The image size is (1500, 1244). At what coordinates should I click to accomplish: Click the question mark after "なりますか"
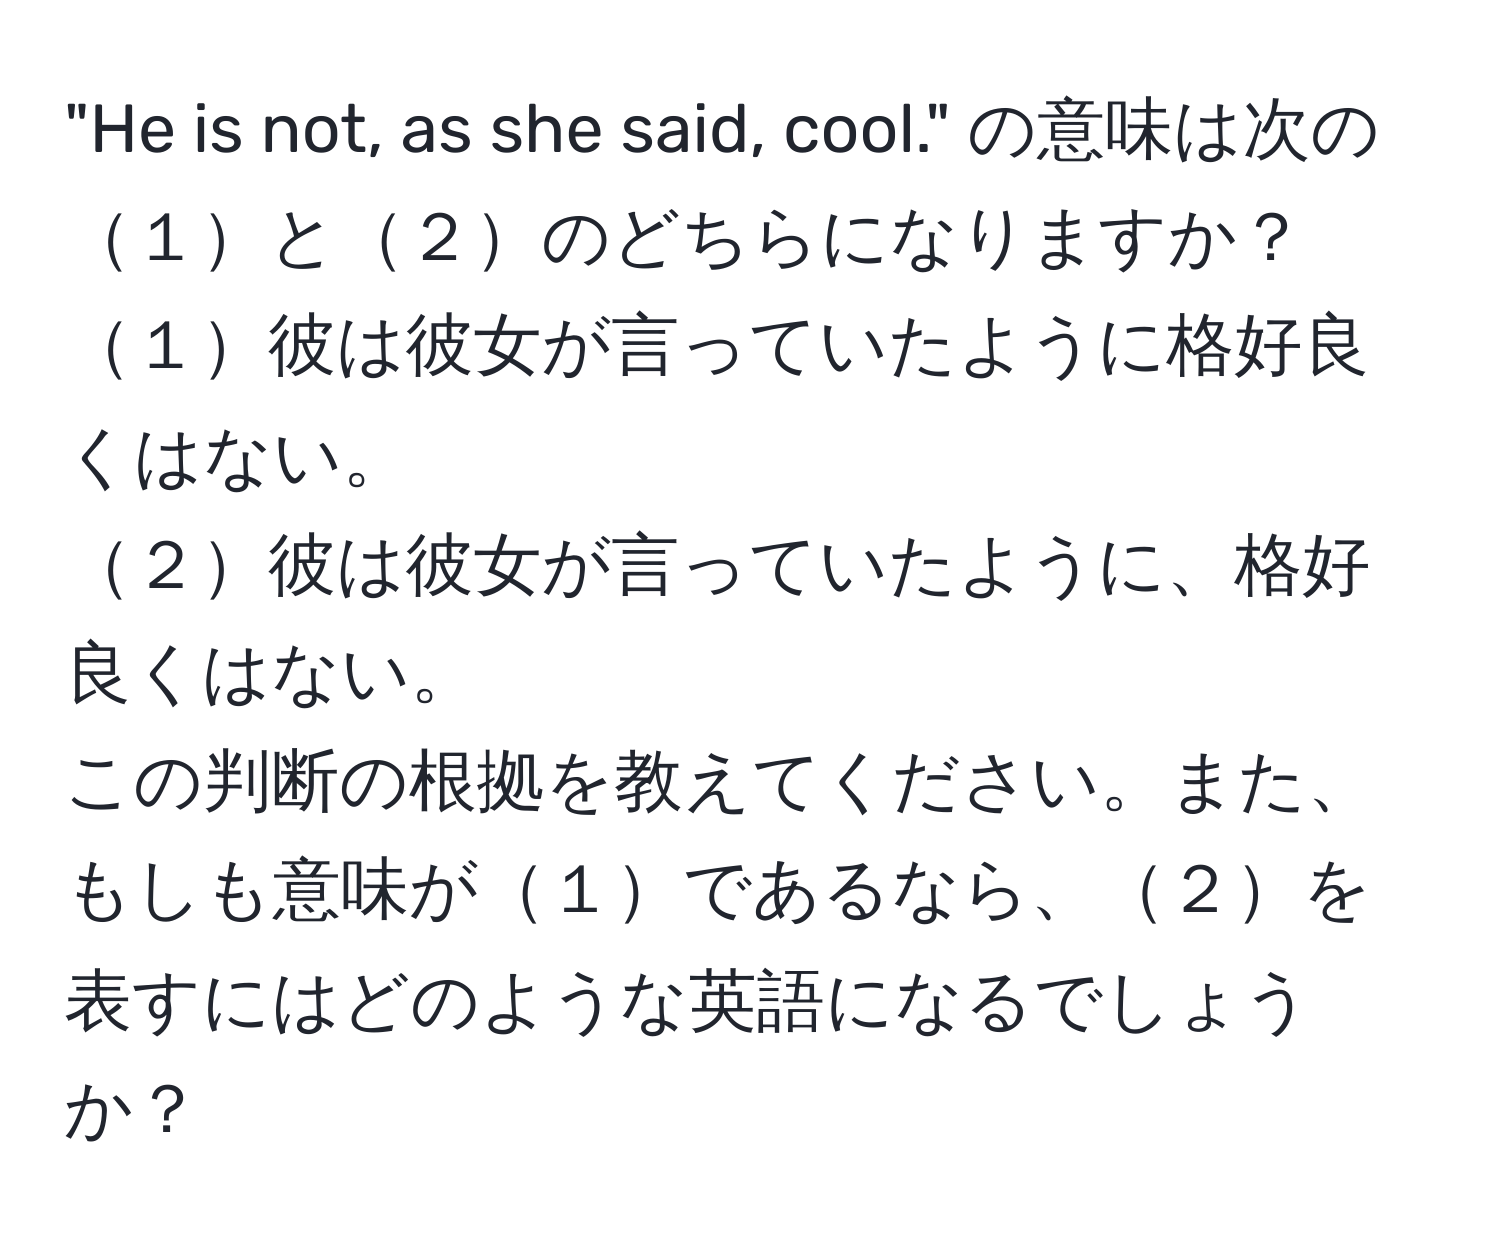click(x=1268, y=244)
